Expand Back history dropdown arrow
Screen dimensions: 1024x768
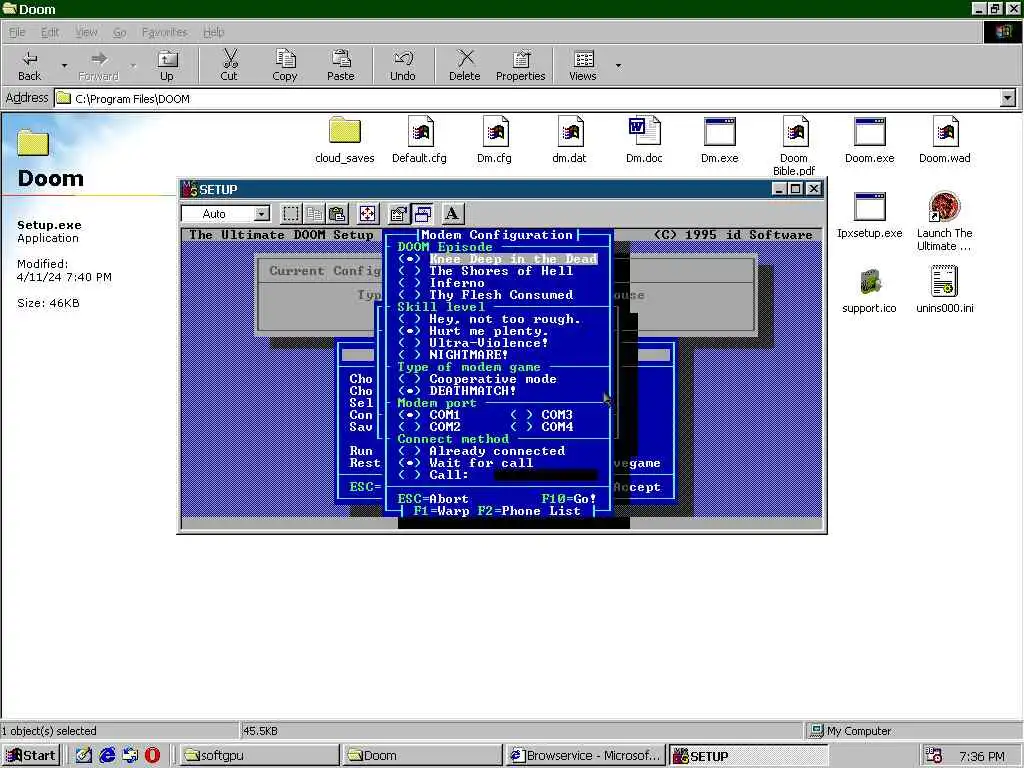64,65
